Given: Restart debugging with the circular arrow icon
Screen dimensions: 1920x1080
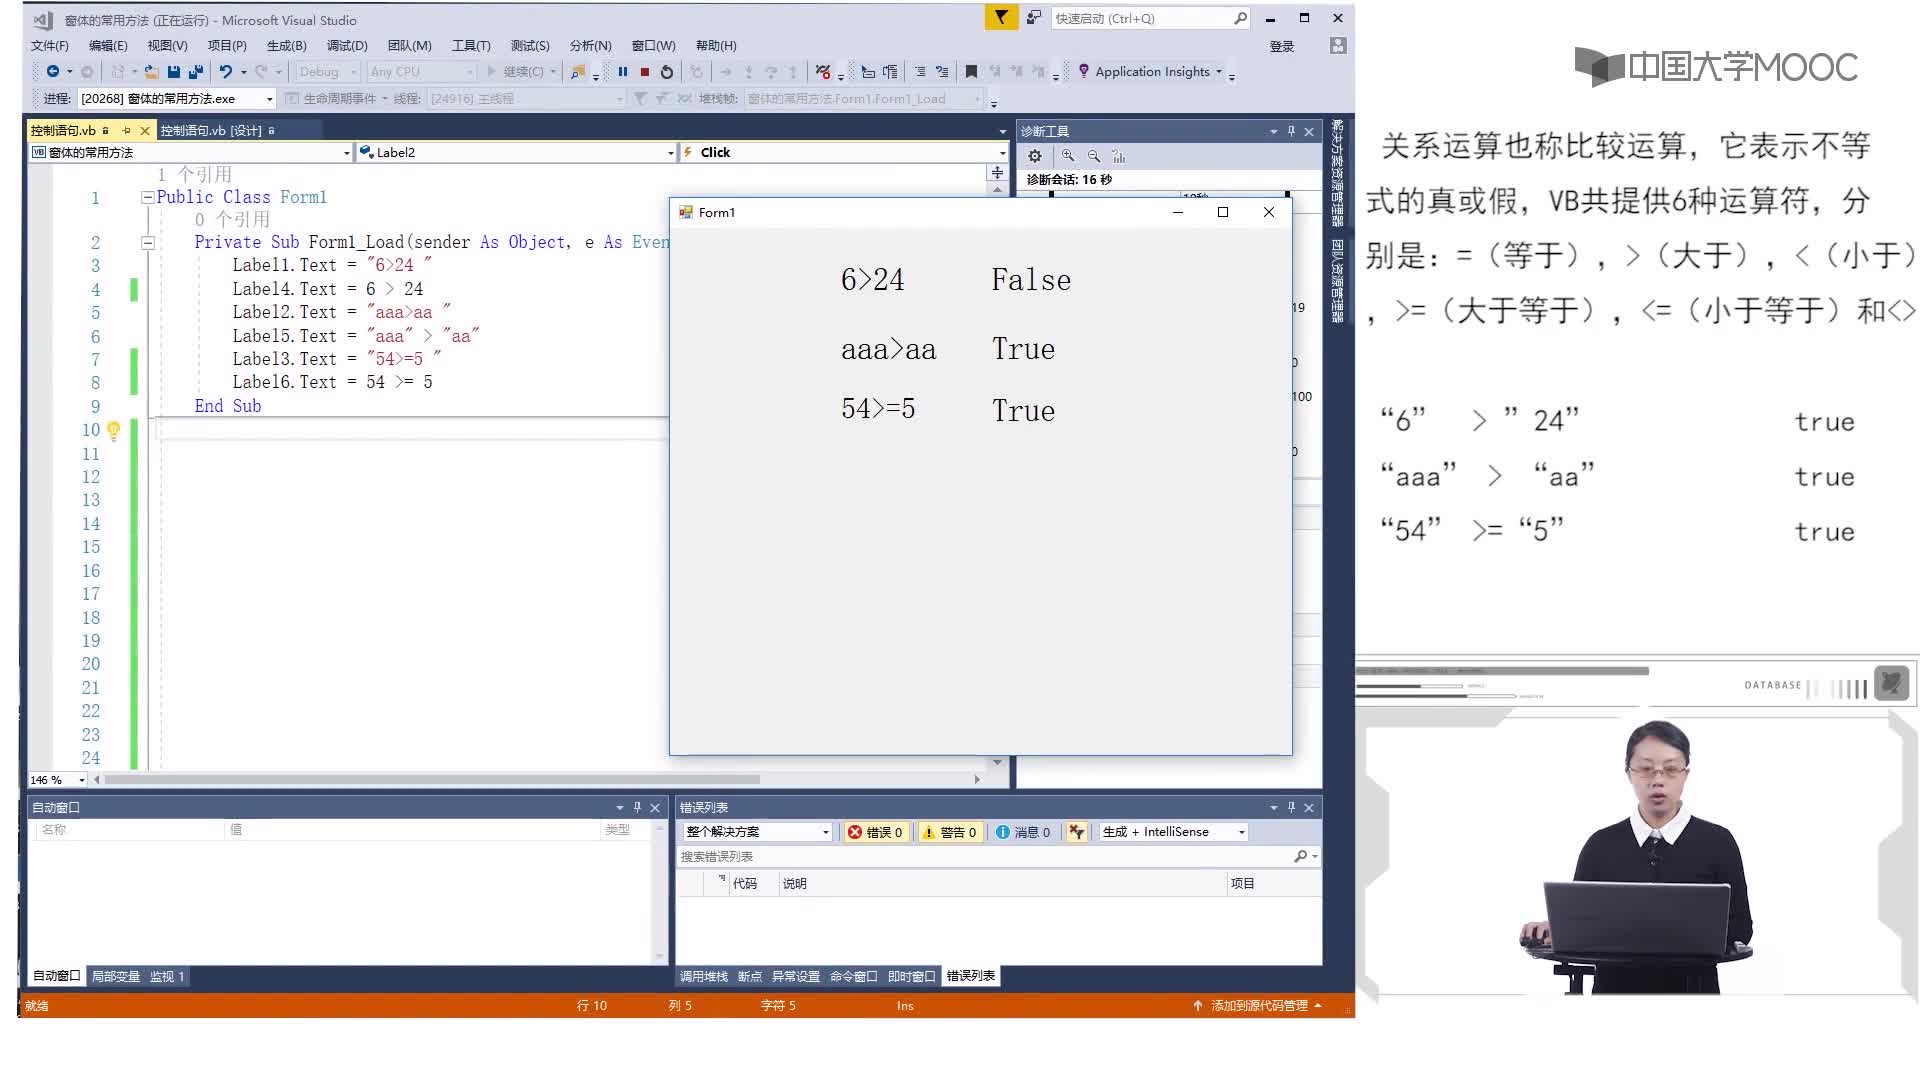Looking at the screenshot, I should [667, 72].
